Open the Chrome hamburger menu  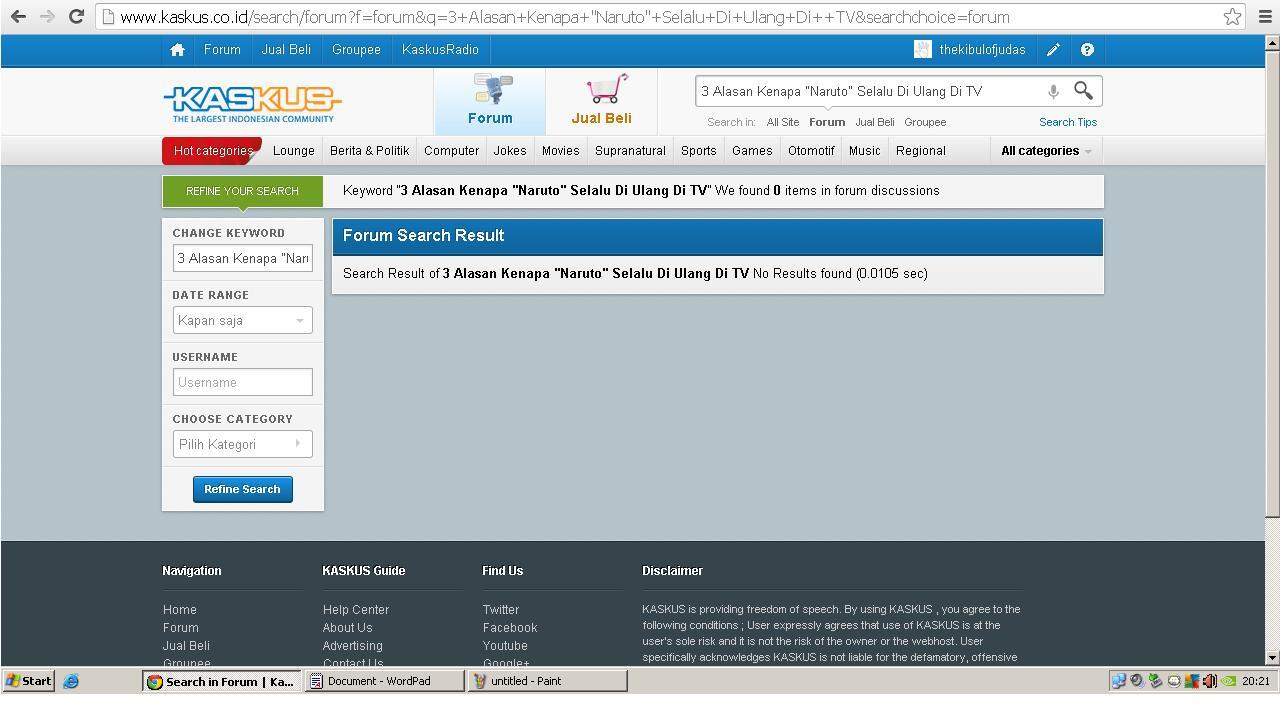pos(1264,16)
